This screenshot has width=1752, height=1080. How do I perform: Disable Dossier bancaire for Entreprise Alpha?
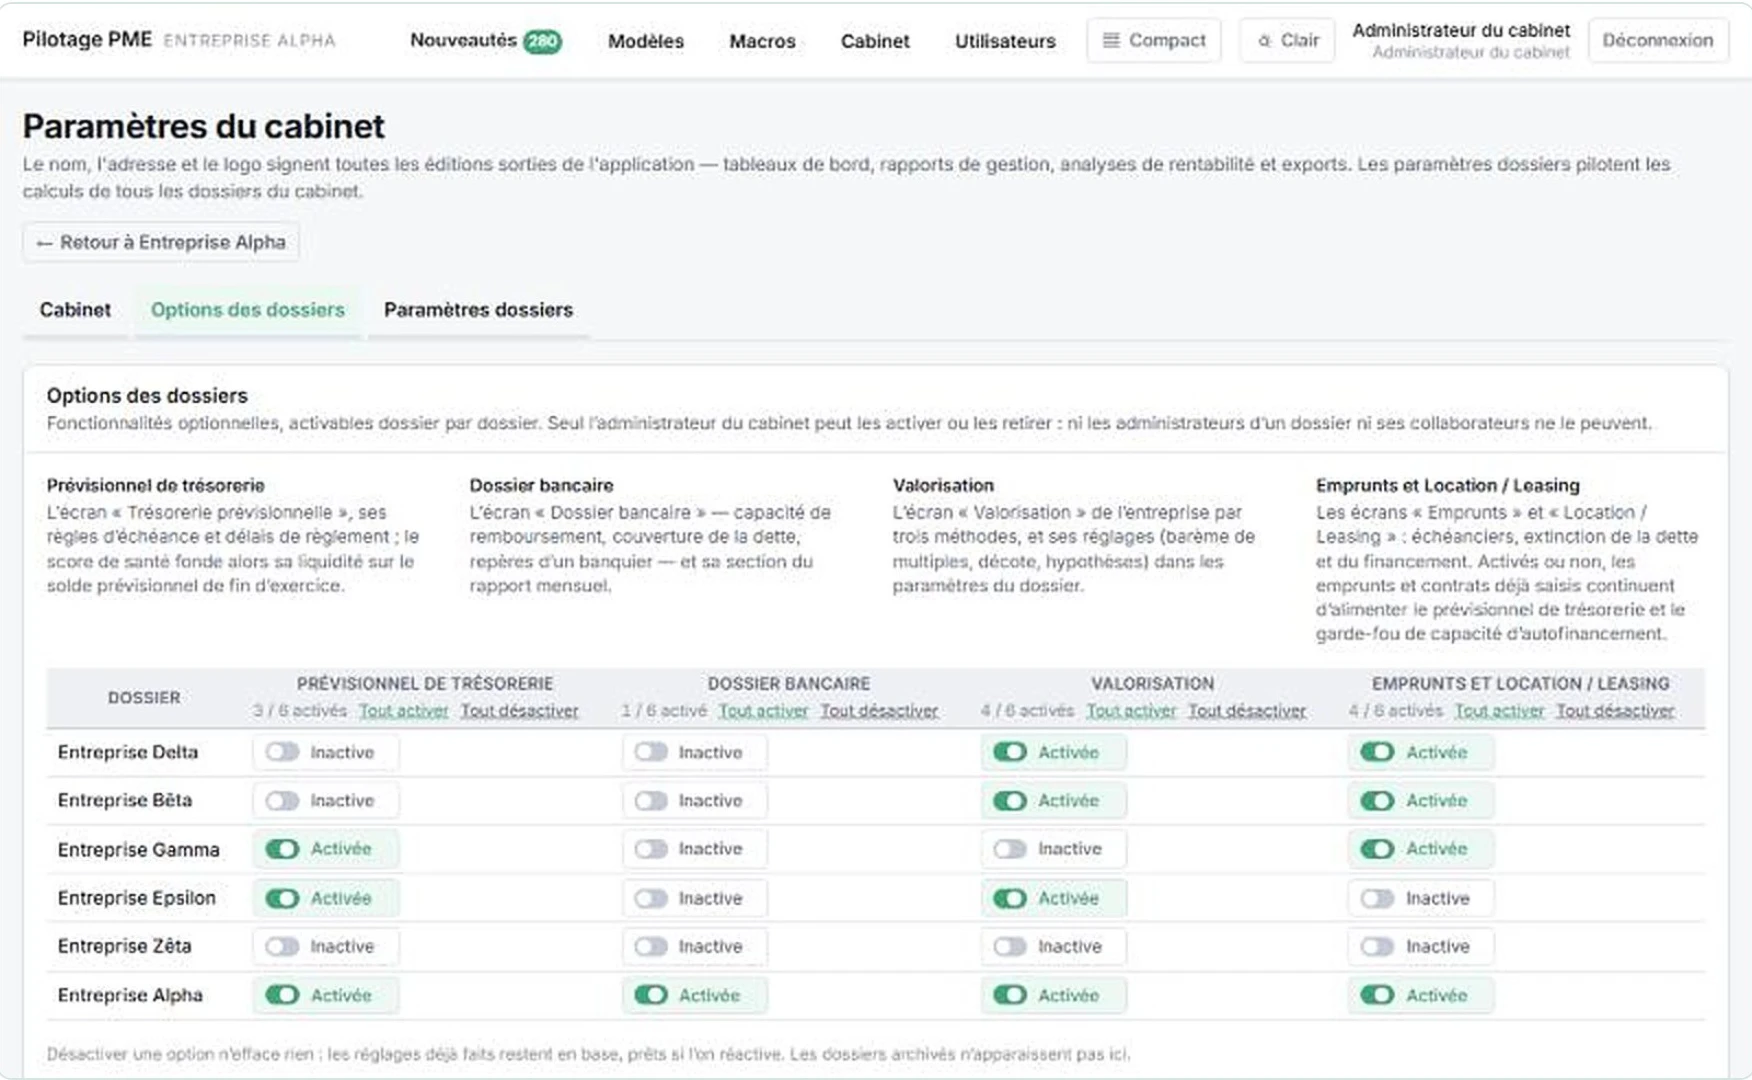[695, 996]
